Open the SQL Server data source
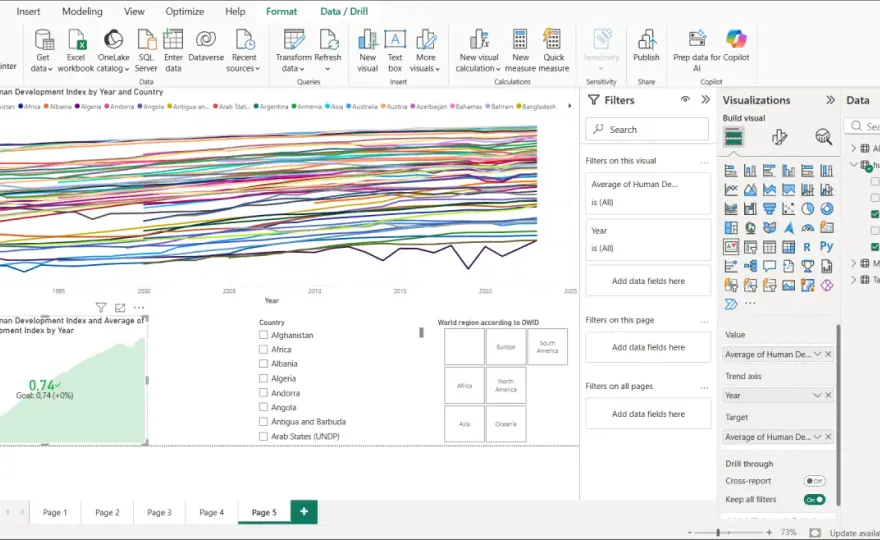880x540 pixels. click(x=146, y=51)
